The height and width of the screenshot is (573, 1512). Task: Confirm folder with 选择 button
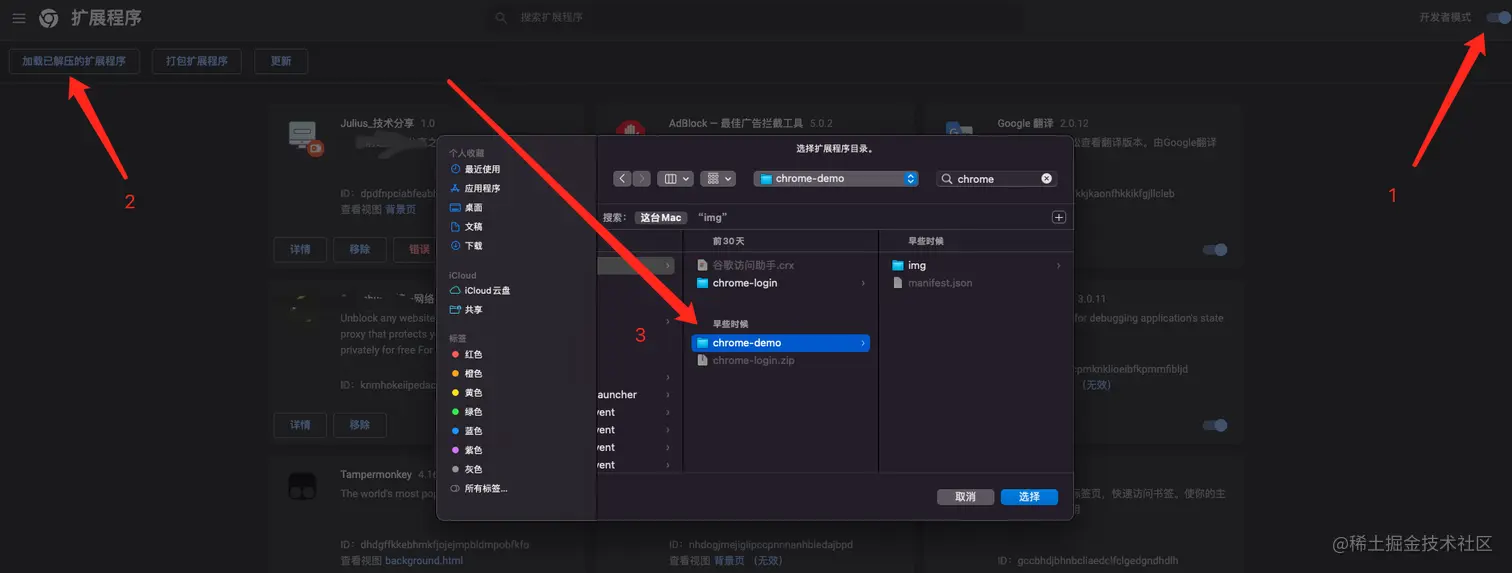[x=1029, y=497]
